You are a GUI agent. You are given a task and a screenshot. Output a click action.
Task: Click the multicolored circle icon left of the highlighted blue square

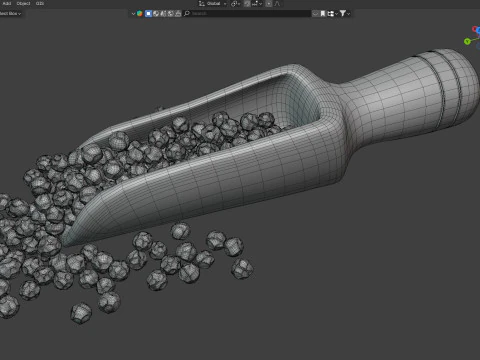pos(140,14)
